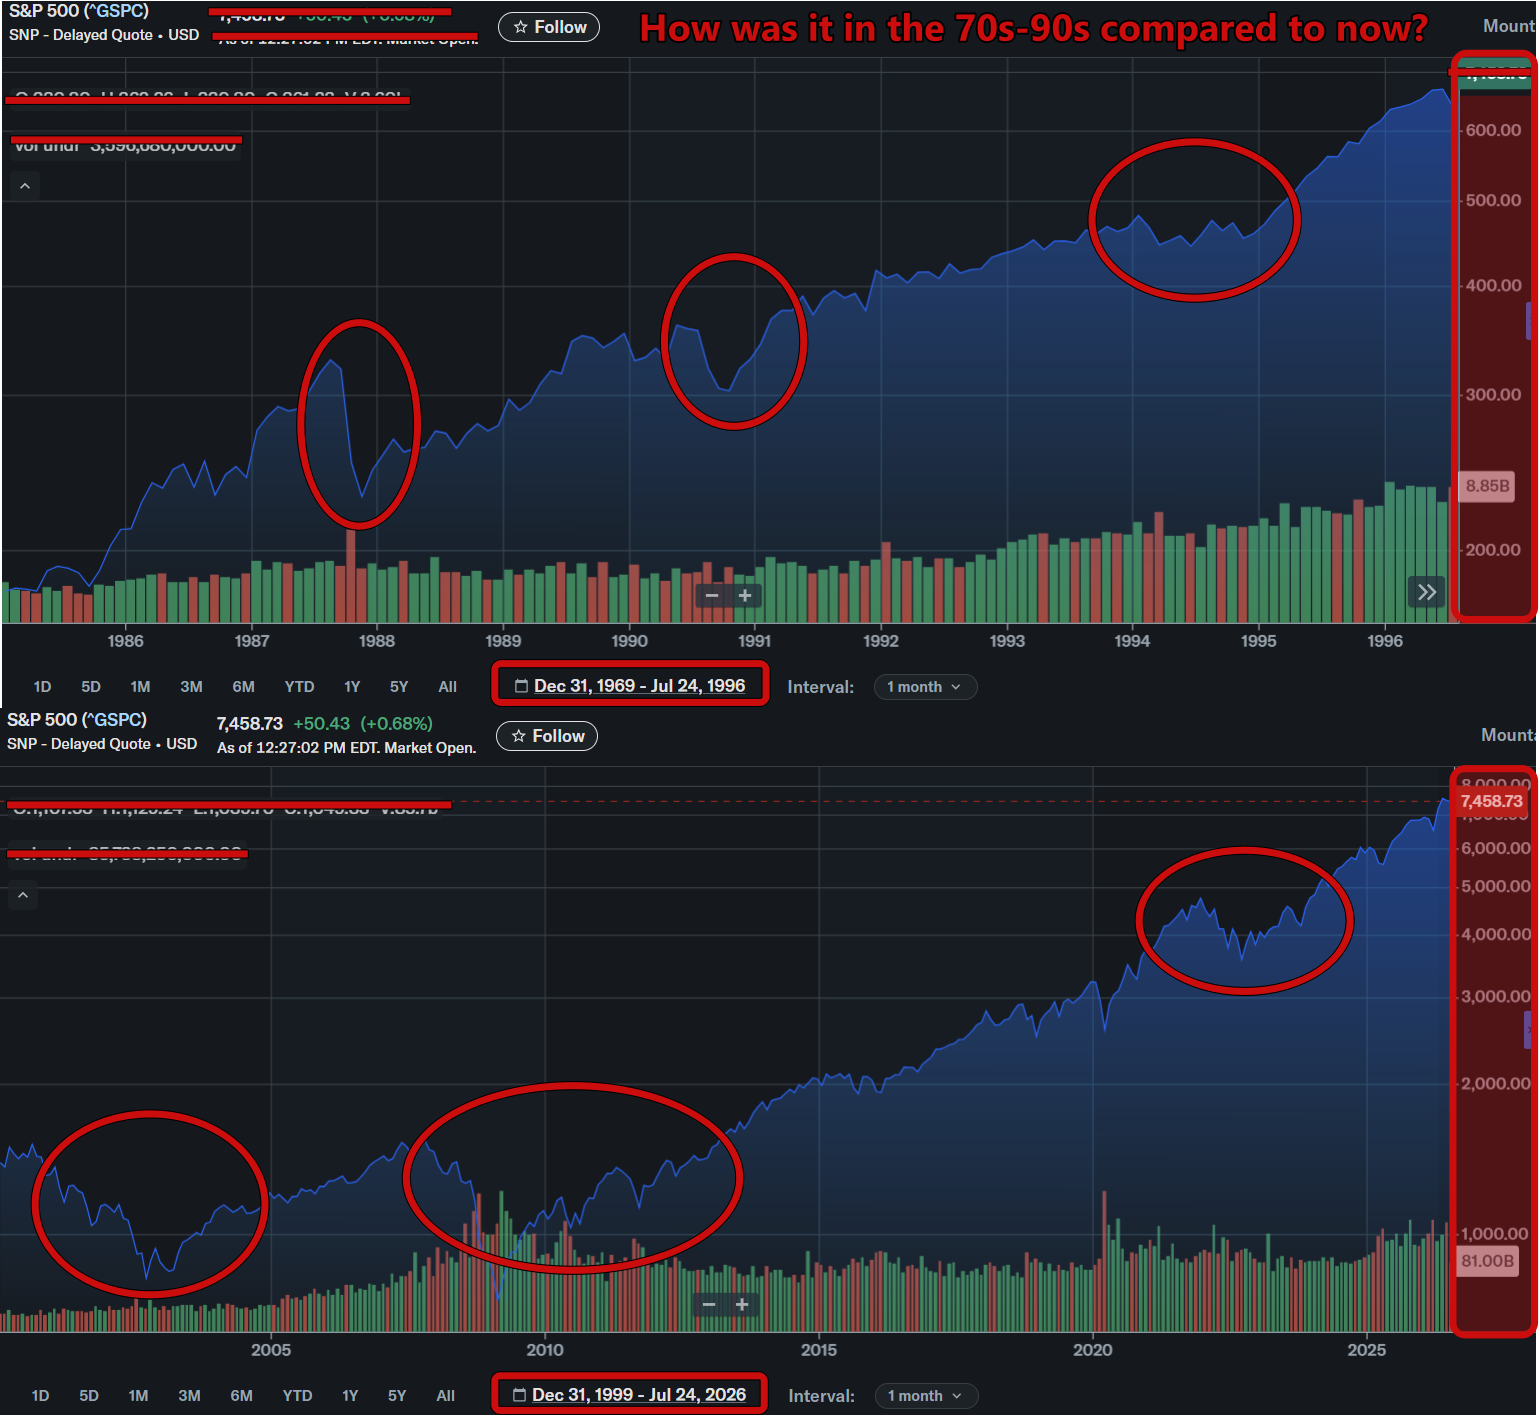This screenshot has width=1539, height=1415.
Task: Select 3M range under the 2005–2025 chart
Action: click(x=189, y=1396)
